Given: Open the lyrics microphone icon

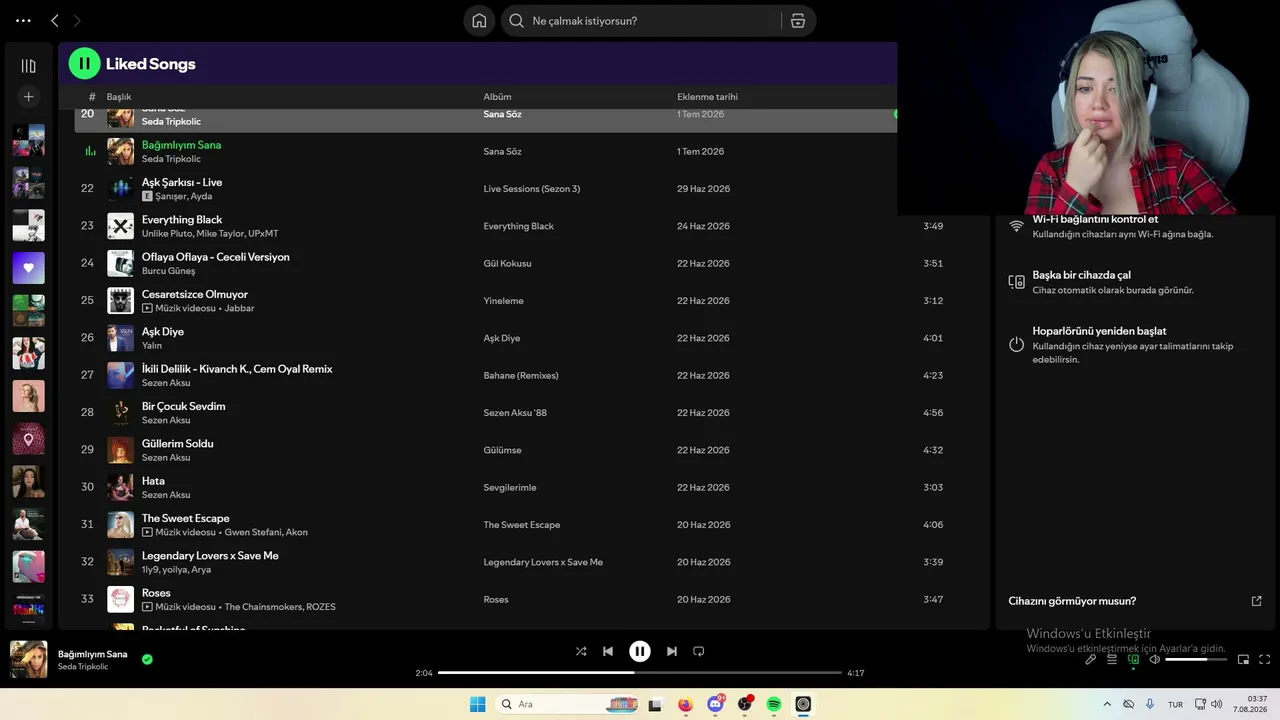Looking at the screenshot, I should [x=1091, y=659].
